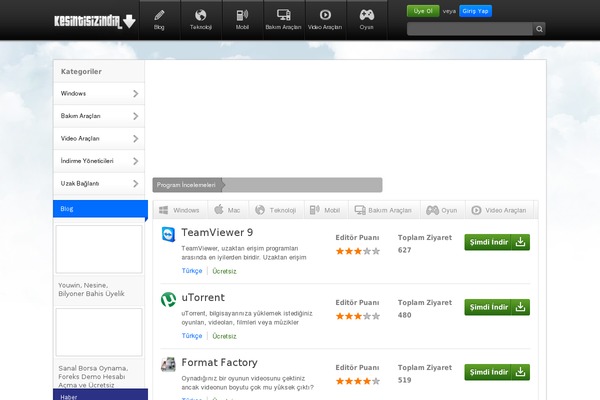Click the Türkçe link under TeamViewer 9
Screen dimensions: 600x400
point(192,271)
